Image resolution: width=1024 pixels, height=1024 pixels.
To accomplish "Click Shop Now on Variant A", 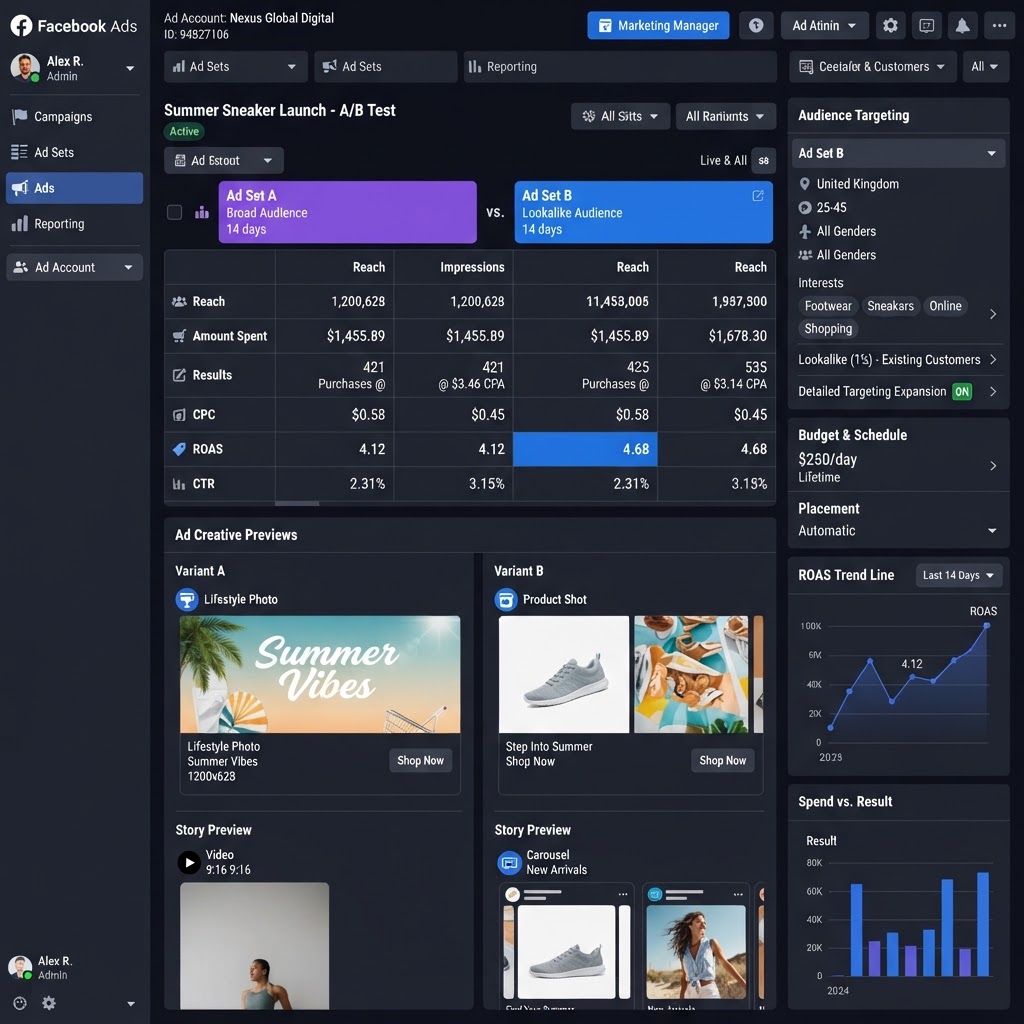I will [x=420, y=760].
